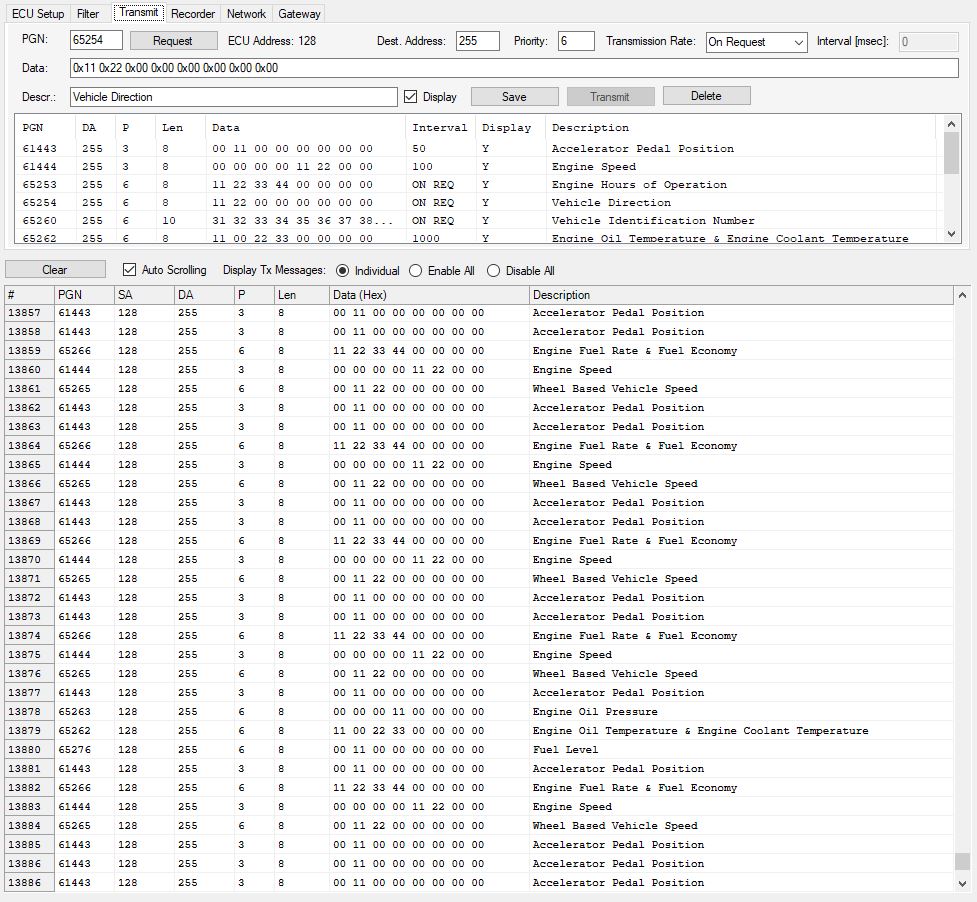This screenshot has width=977, height=902.
Task: Click the Request button next to PGN
Action: tap(173, 41)
